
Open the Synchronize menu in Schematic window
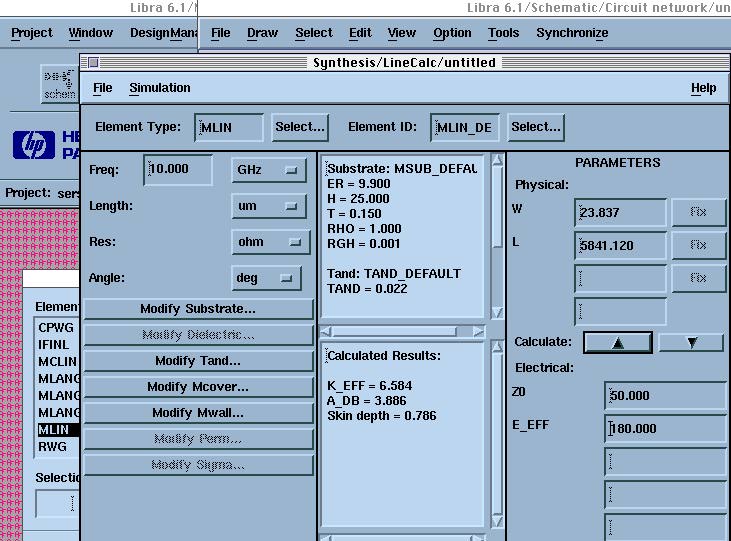(572, 33)
